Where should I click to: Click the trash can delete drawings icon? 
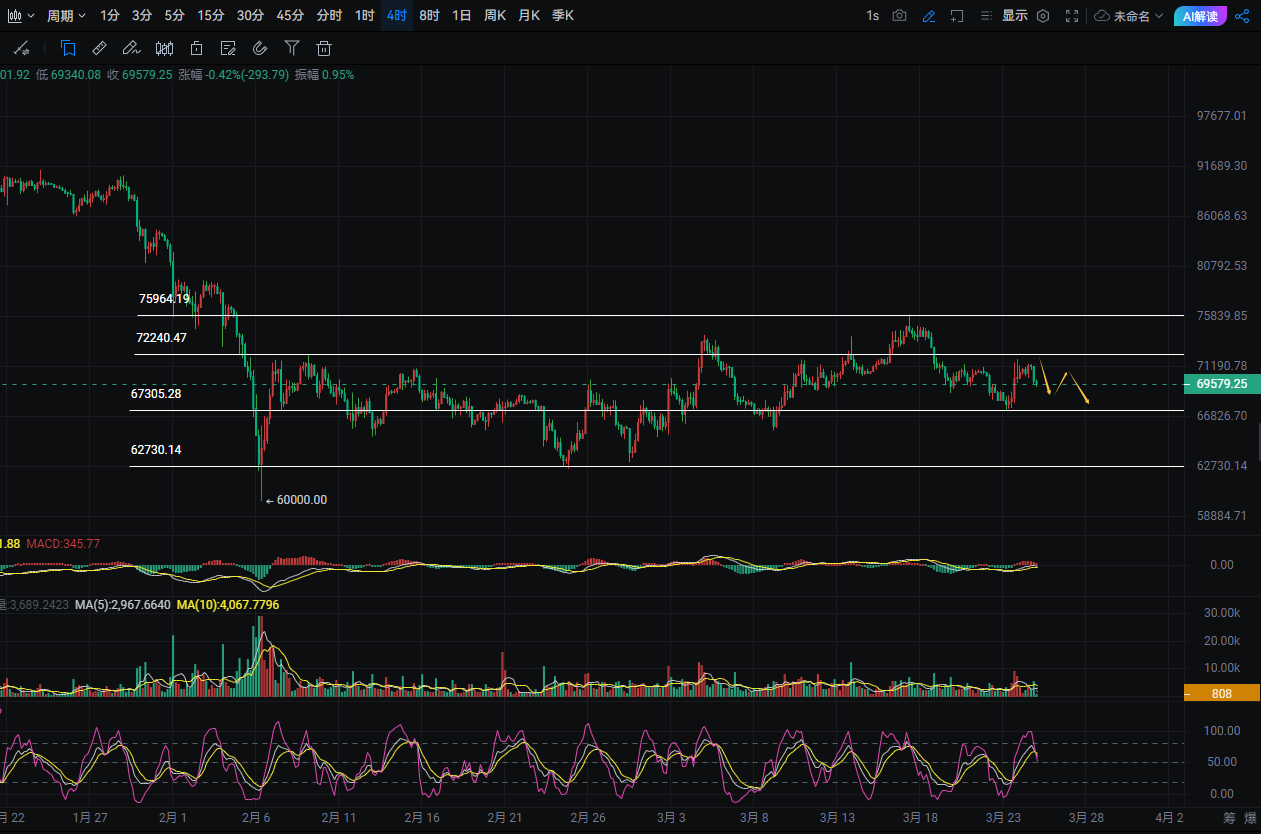(x=323, y=48)
